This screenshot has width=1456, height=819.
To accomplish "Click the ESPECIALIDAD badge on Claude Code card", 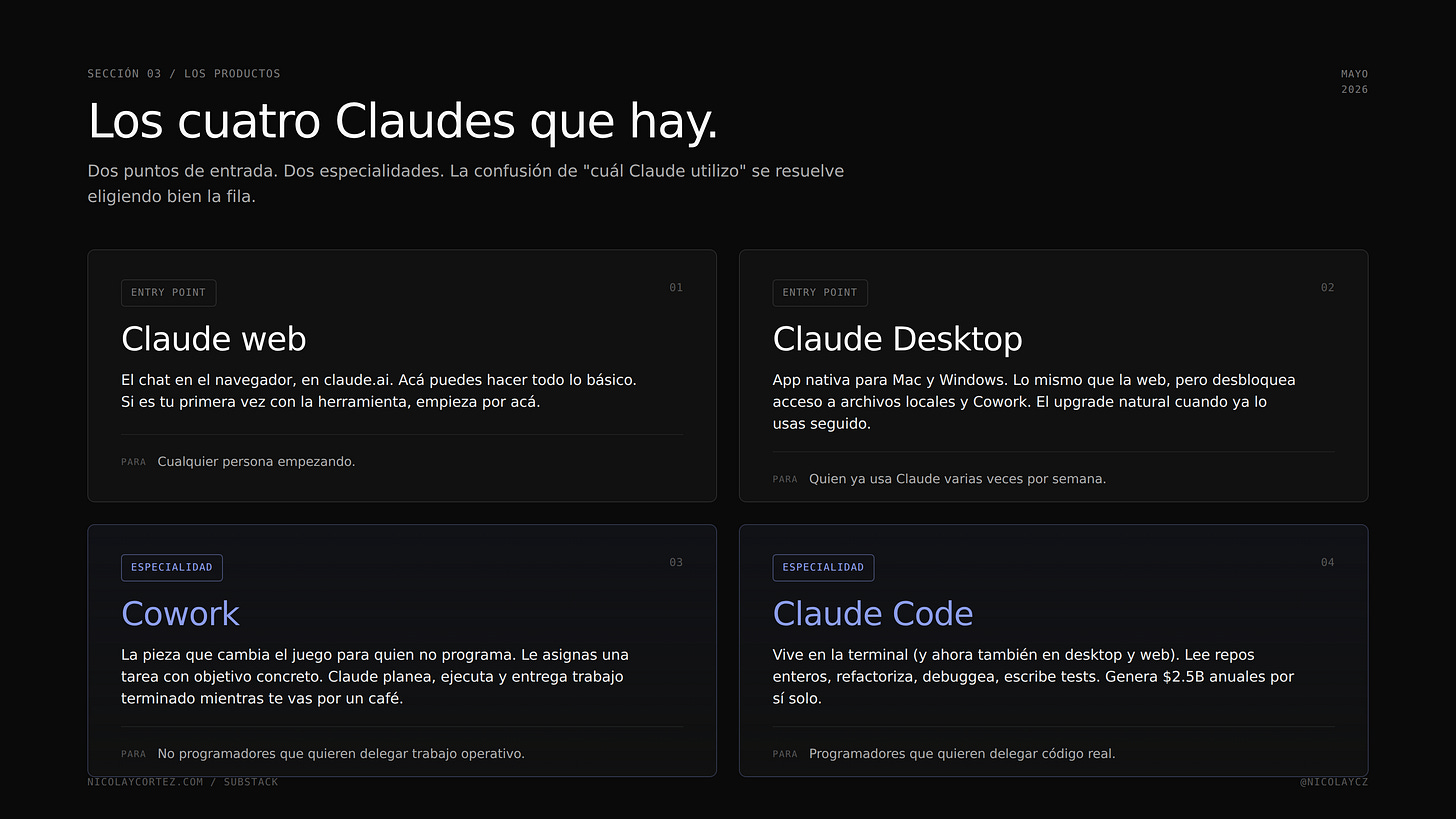I will click(x=823, y=568).
